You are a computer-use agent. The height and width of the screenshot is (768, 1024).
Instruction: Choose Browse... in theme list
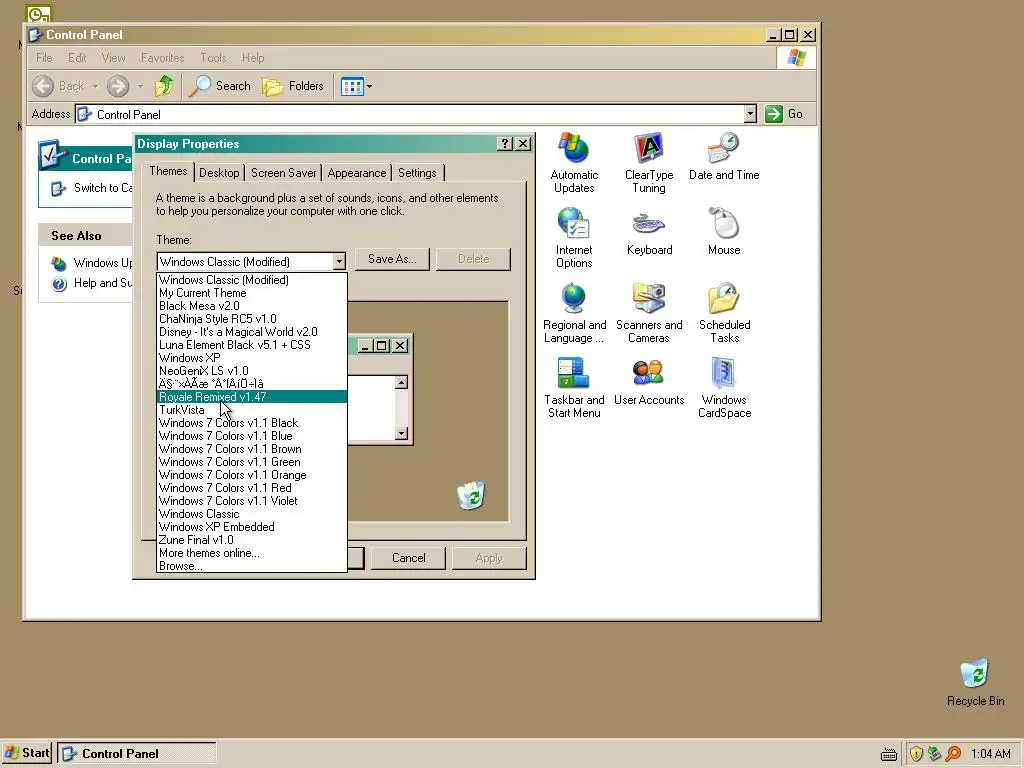pyautogui.click(x=251, y=566)
